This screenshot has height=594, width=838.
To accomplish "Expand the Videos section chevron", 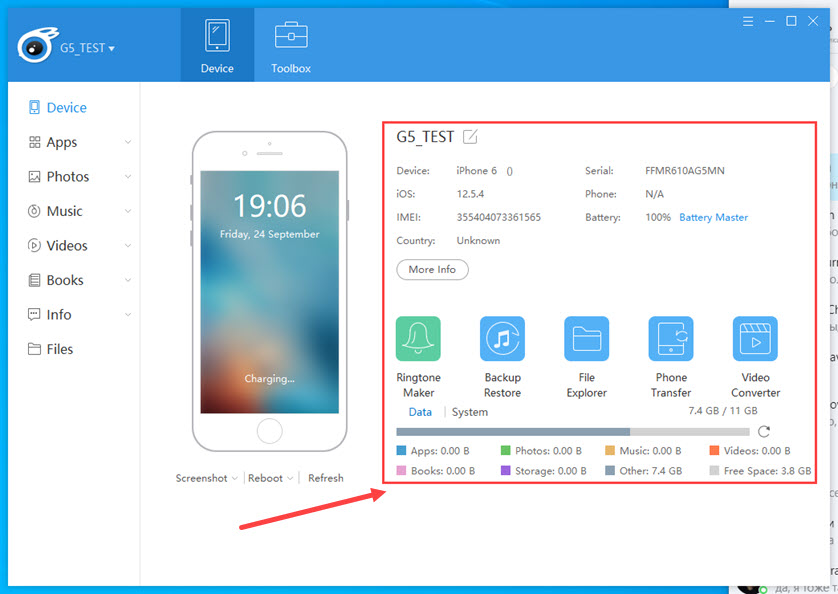I will [x=128, y=245].
